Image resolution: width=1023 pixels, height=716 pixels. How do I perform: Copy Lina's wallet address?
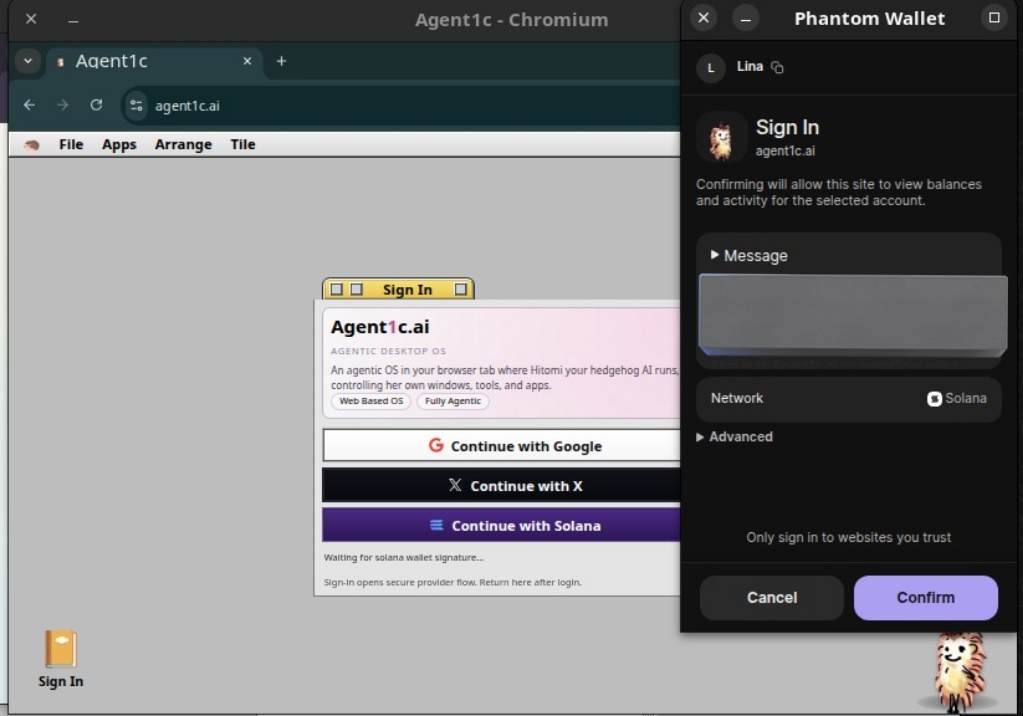[x=777, y=67]
